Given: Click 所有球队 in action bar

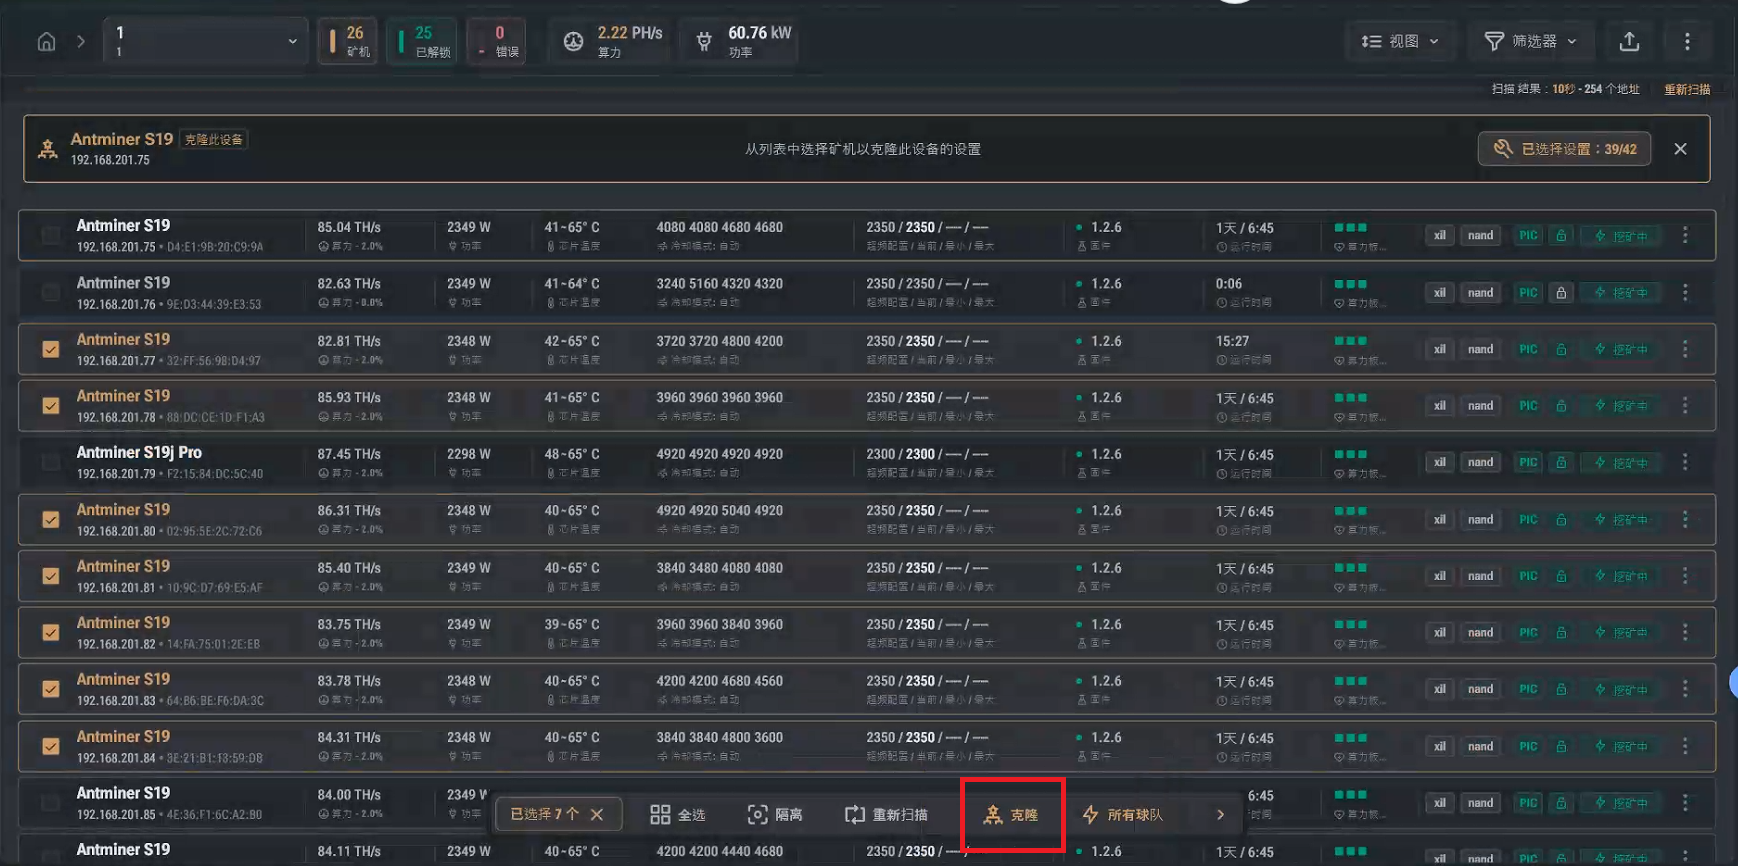Looking at the screenshot, I should pyautogui.click(x=1122, y=814).
